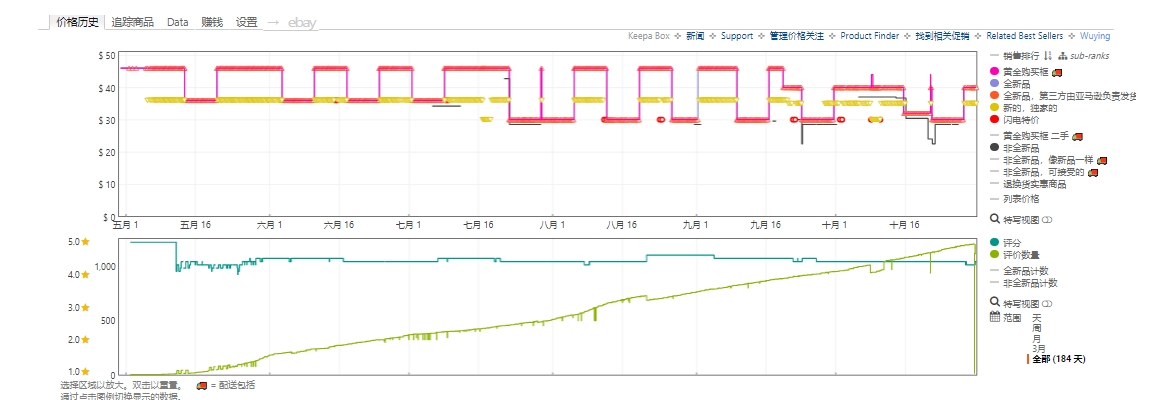The width and height of the screenshot is (1152, 400).
Task: Hide the 闪电特价 red series
Action: (994, 119)
